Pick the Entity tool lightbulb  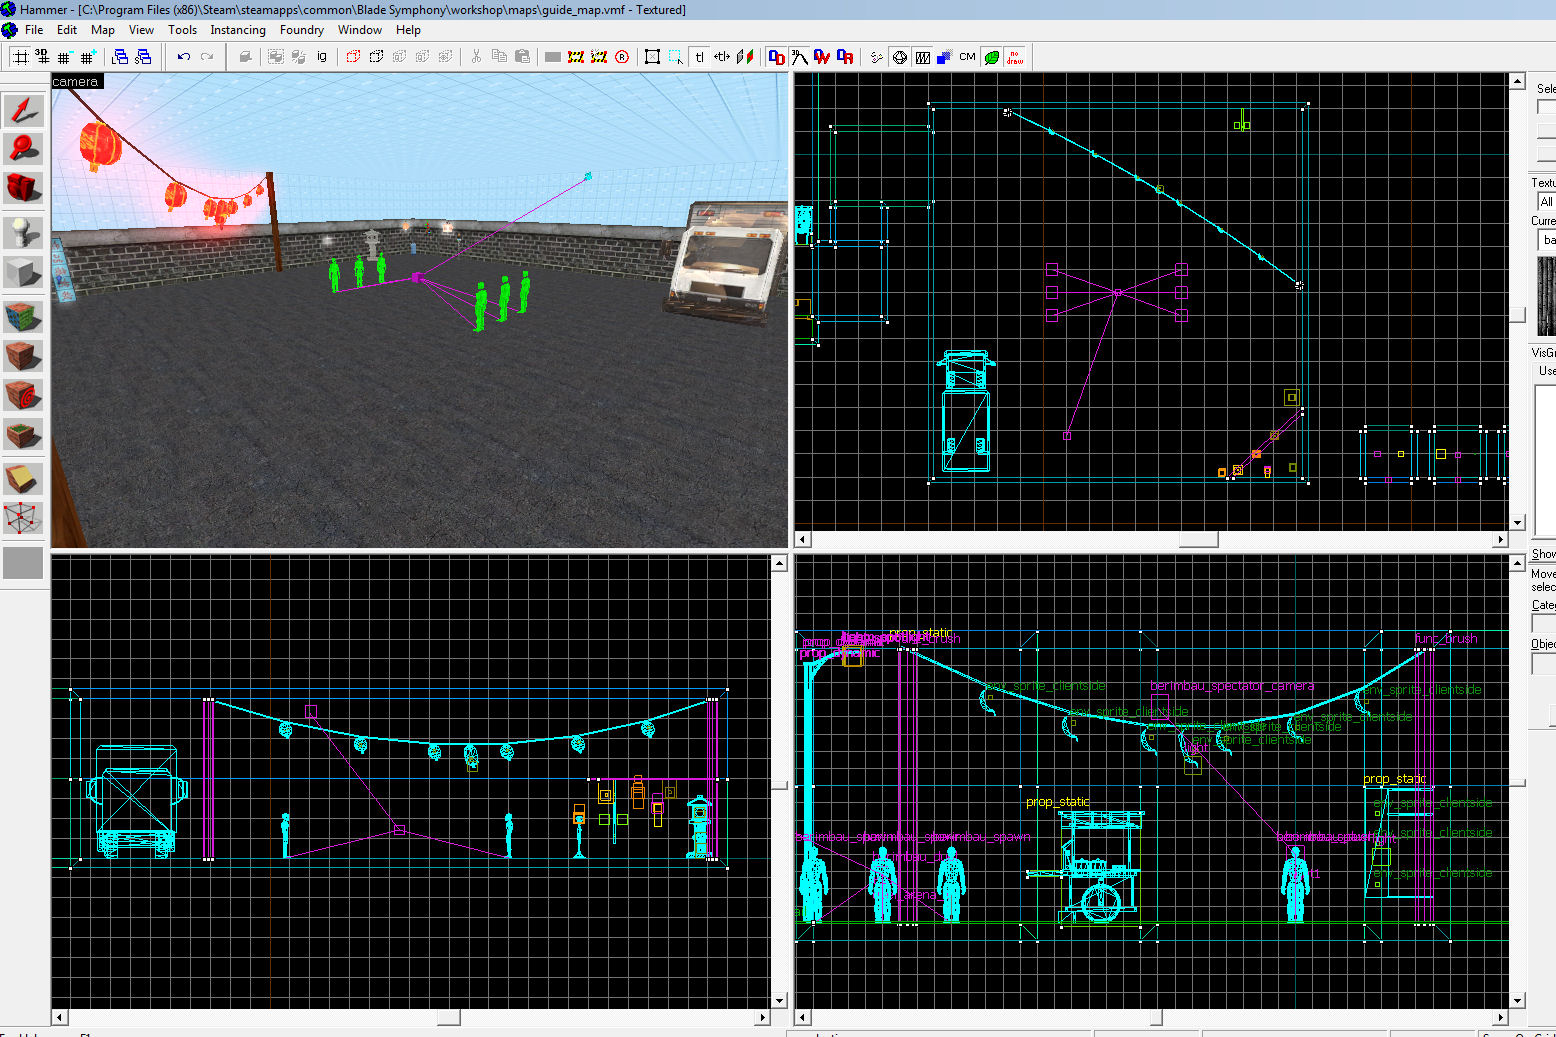(23, 232)
